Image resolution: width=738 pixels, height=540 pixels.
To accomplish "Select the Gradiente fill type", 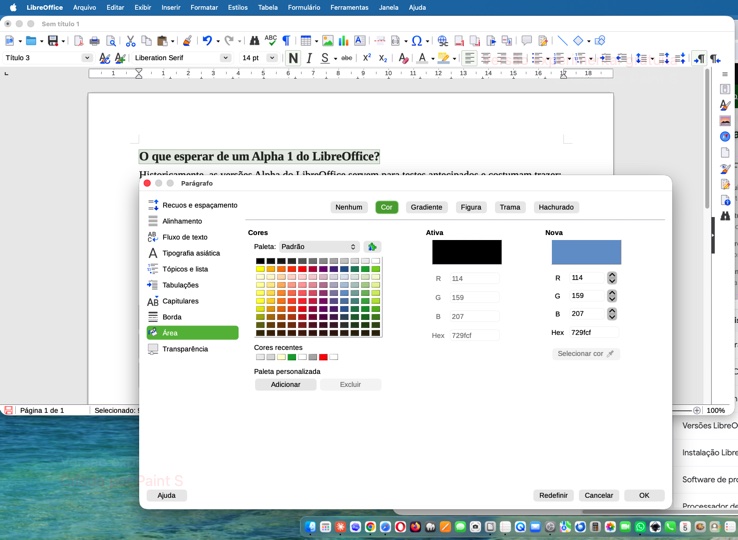I will click(x=426, y=207).
